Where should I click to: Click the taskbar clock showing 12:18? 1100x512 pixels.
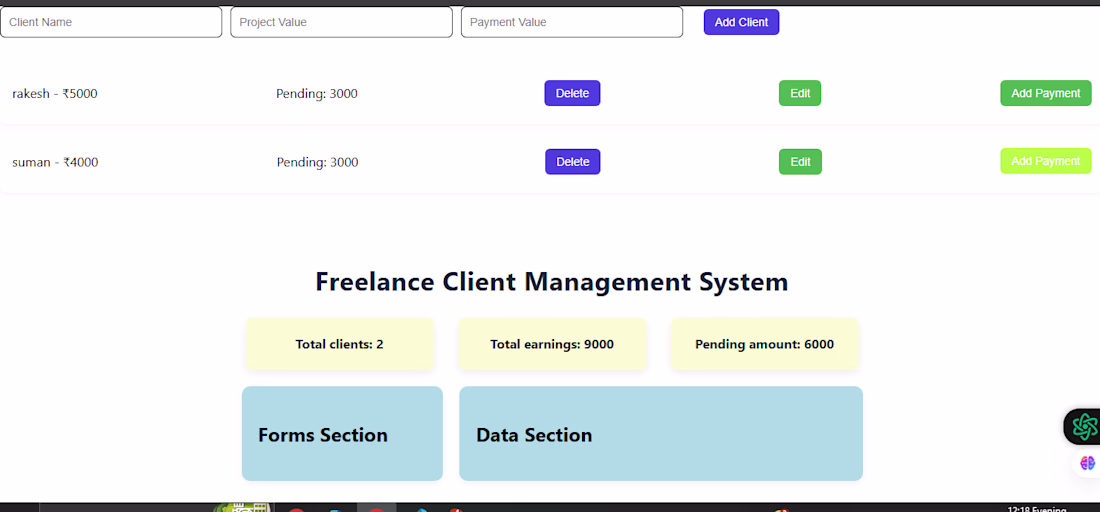tap(1037, 509)
